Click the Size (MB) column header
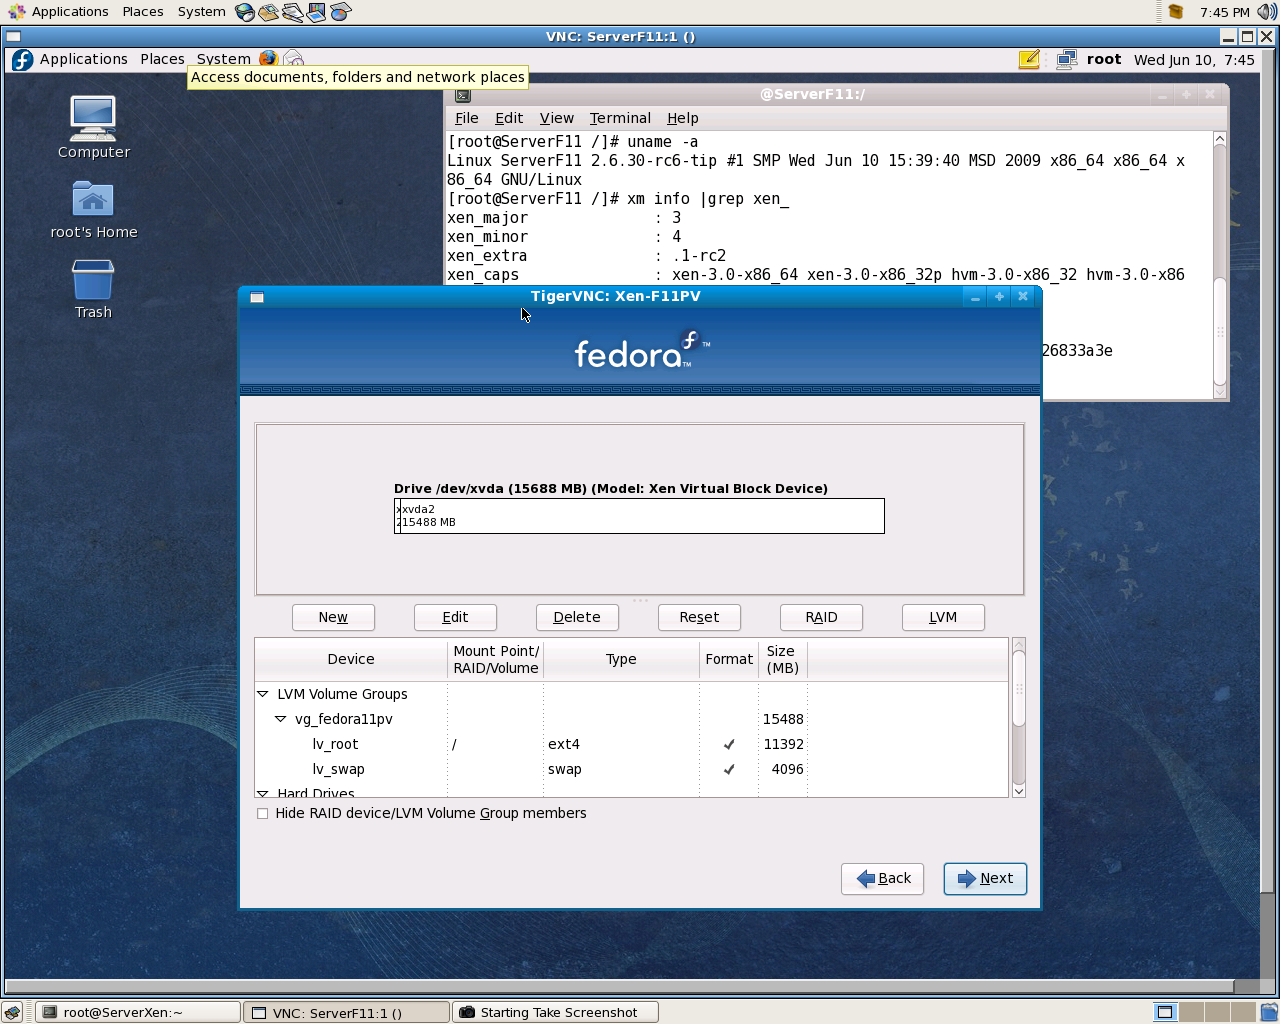Screen dimensions: 1280x1024 point(782,659)
